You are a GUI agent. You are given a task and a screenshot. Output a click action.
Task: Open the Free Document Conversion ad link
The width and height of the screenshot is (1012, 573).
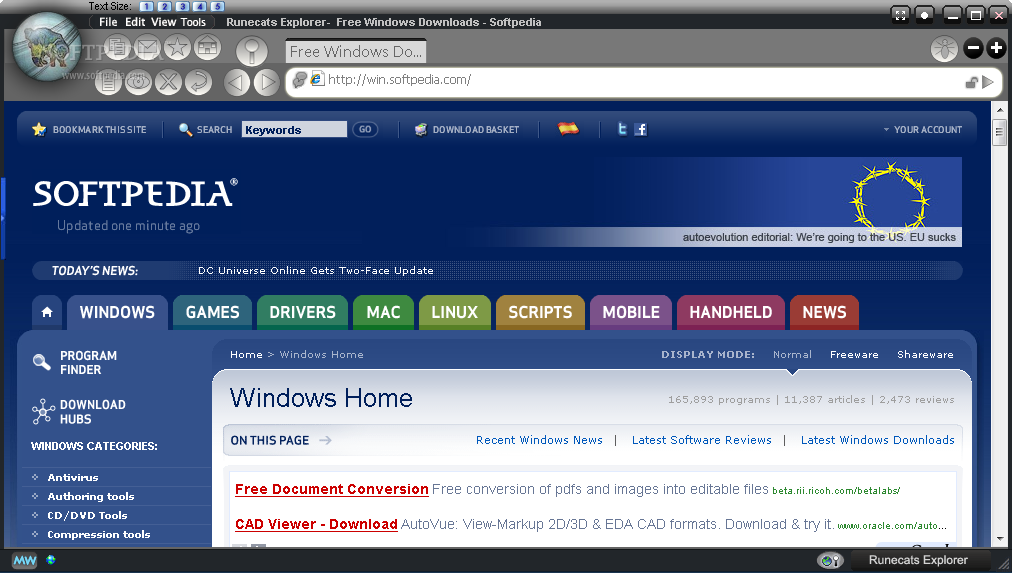click(332, 489)
